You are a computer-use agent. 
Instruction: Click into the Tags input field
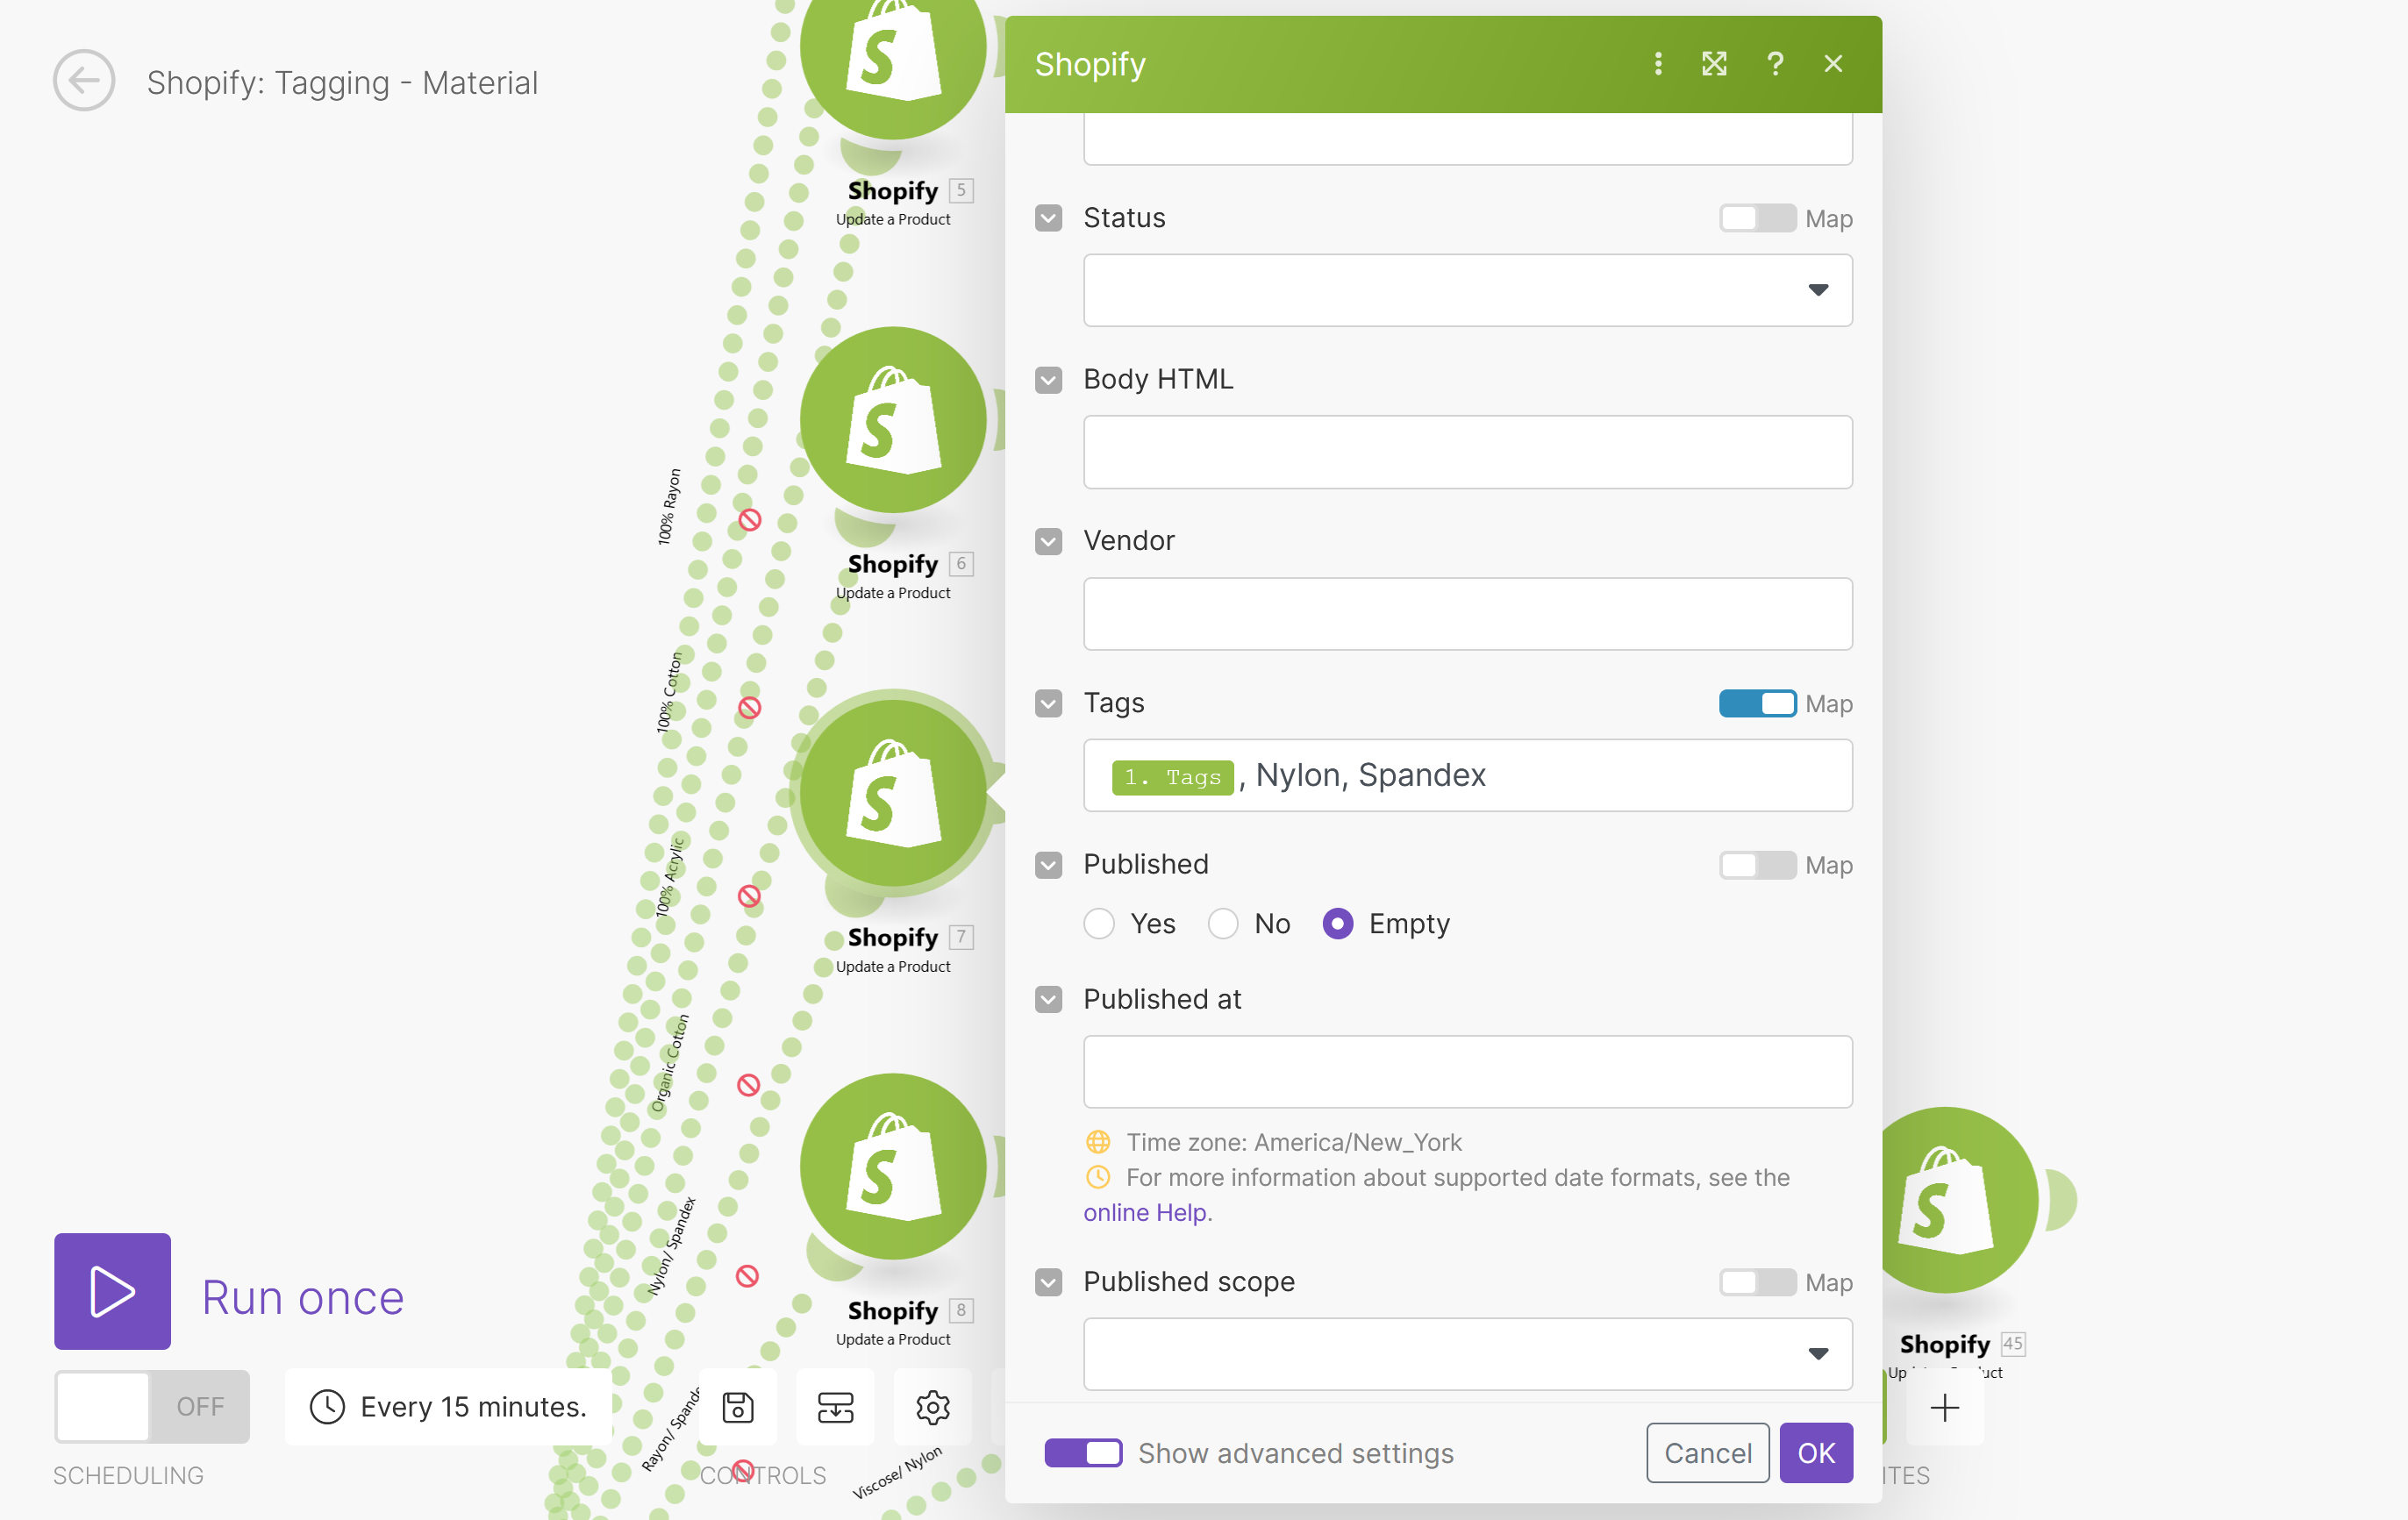click(x=1468, y=776)
